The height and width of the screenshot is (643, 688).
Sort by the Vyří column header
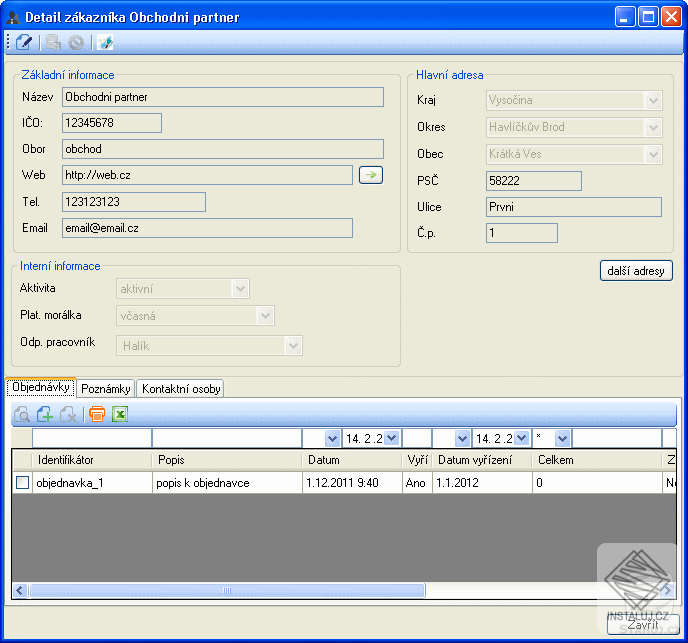[417, 460]
